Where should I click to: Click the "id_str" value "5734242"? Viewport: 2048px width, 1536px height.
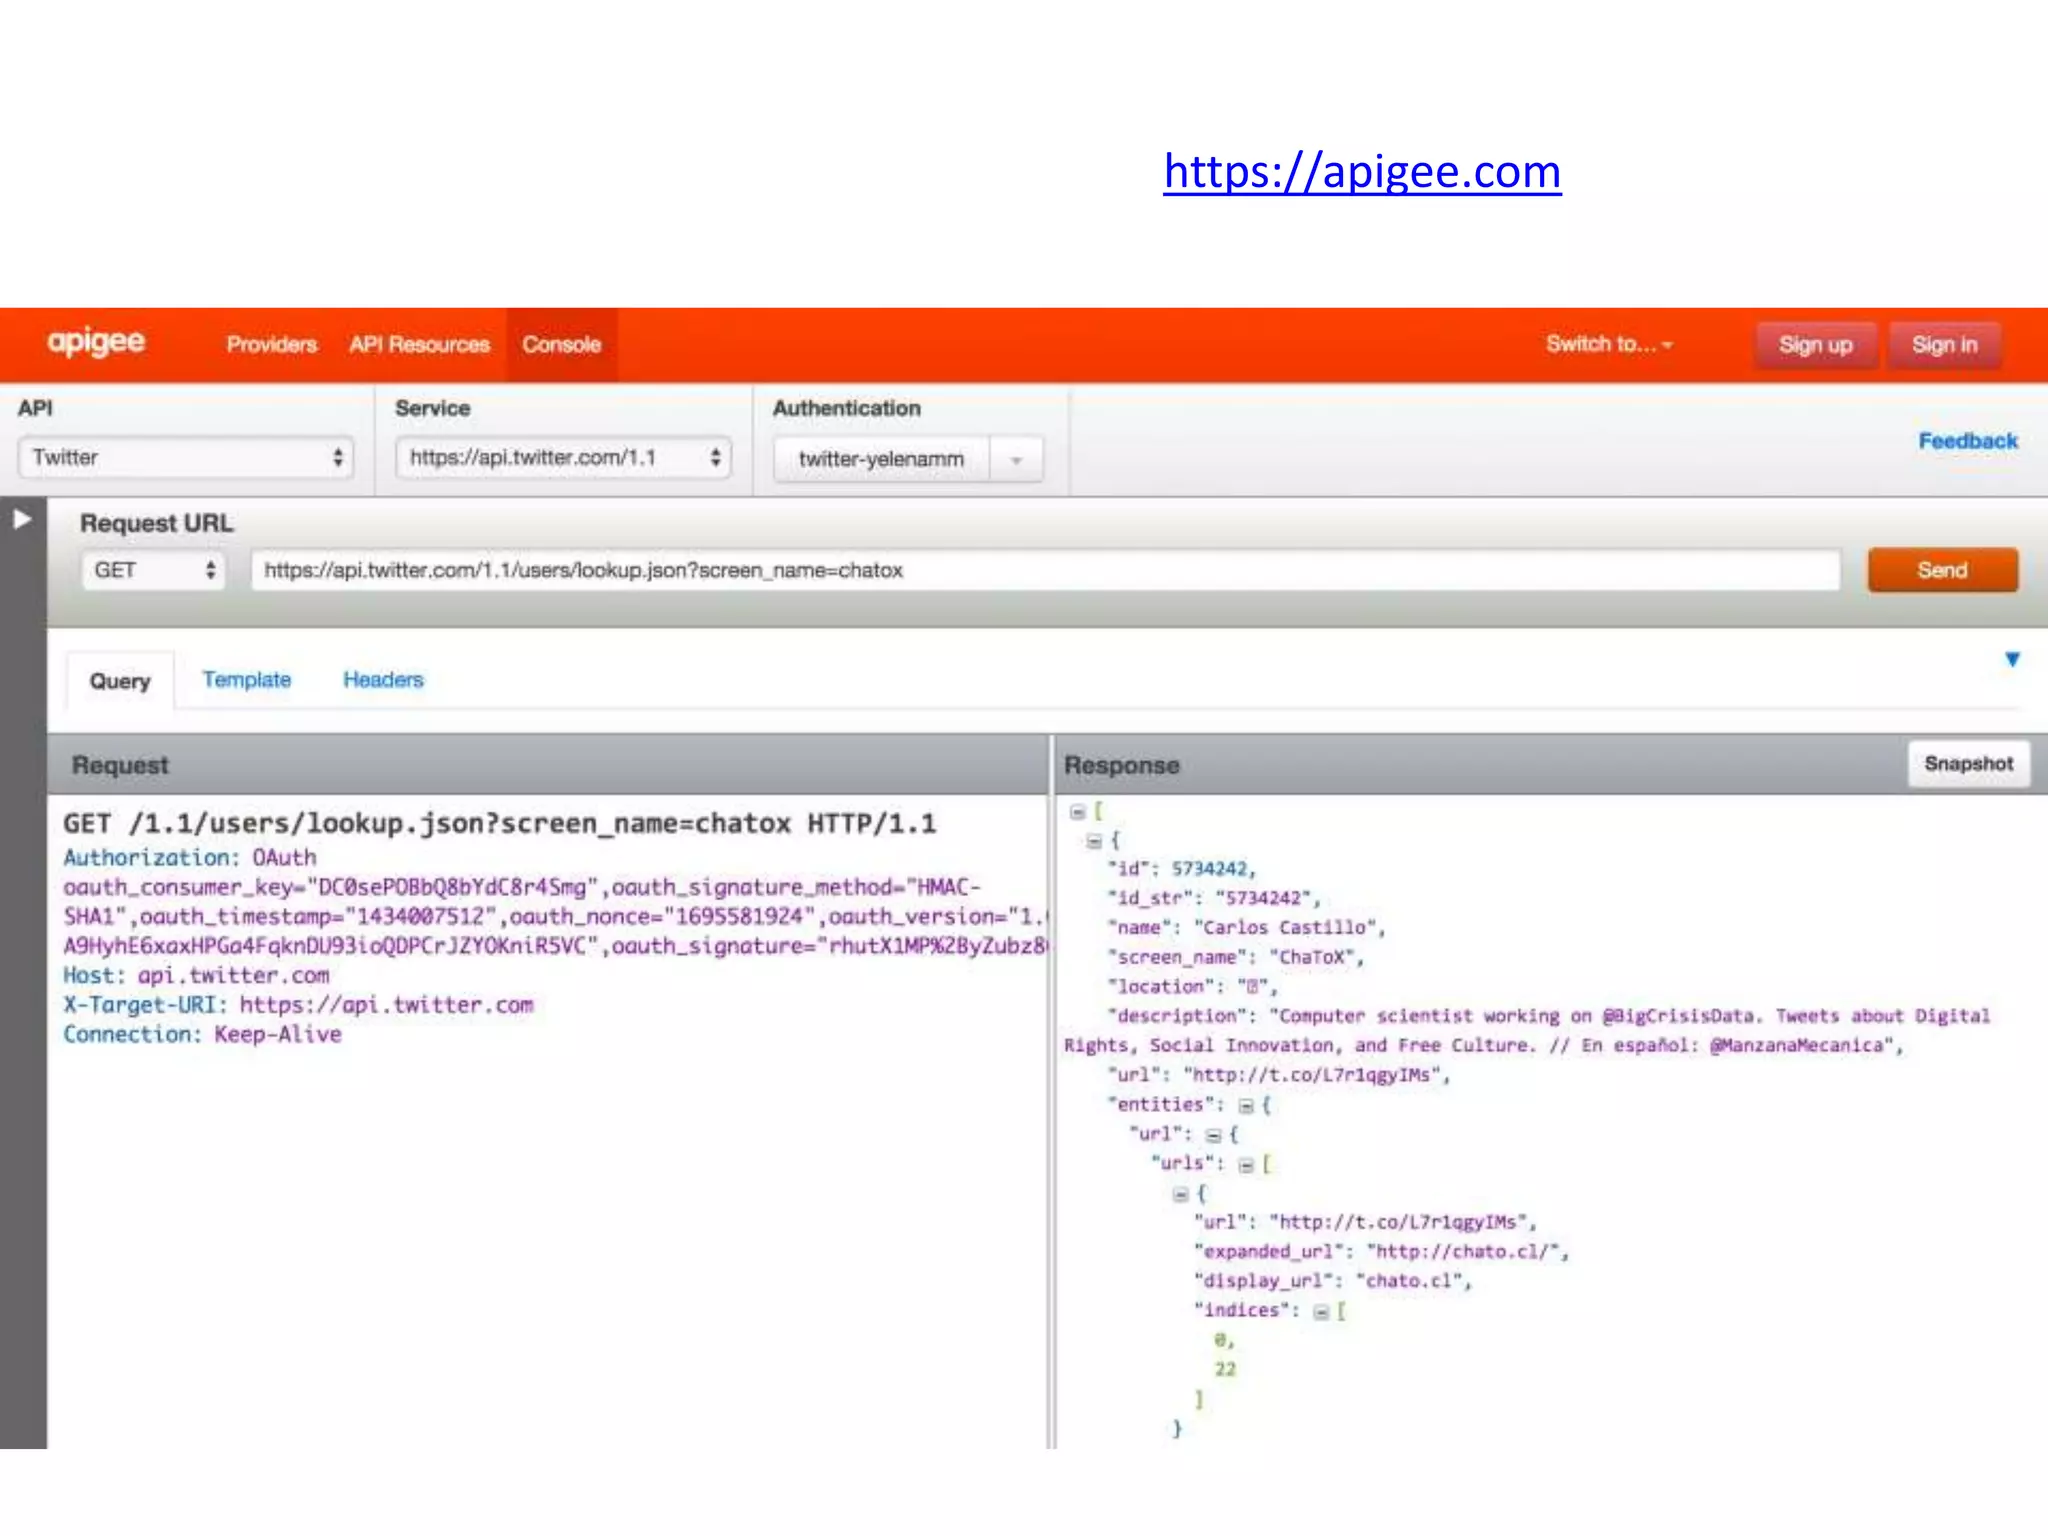coord(1262,898)
